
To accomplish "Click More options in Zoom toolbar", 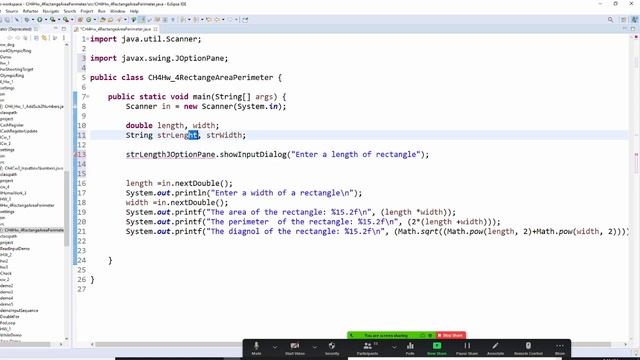I will pyautogui.click(x=560, y=348).
